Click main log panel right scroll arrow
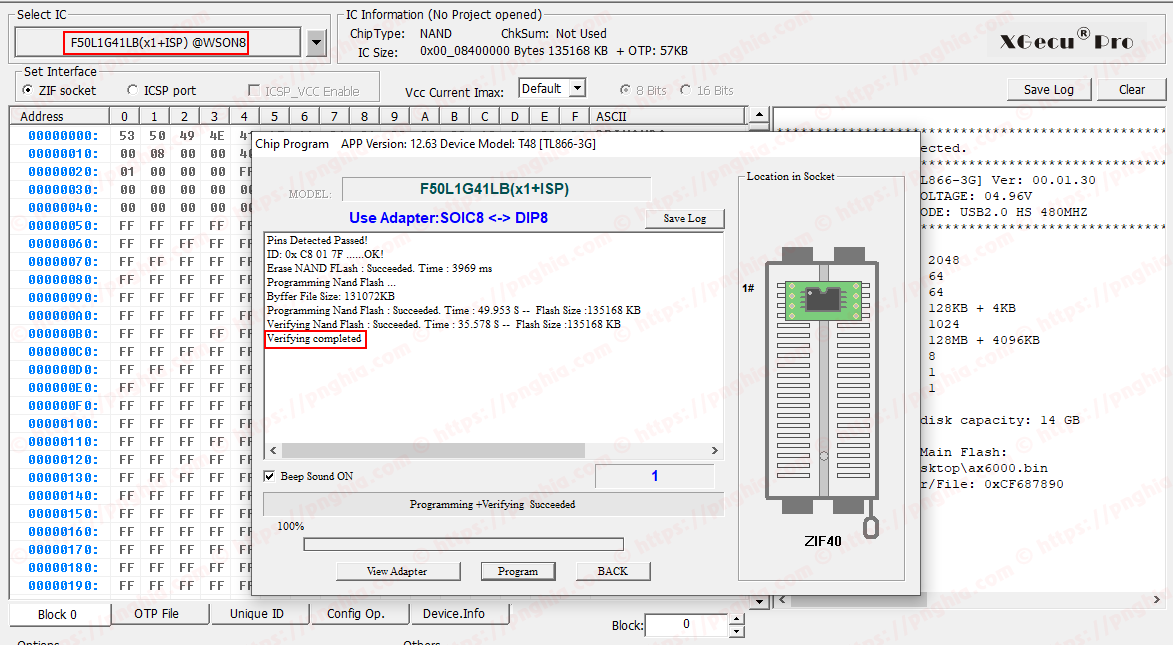Screen dimensions: 1173x645 [1157, 599]
